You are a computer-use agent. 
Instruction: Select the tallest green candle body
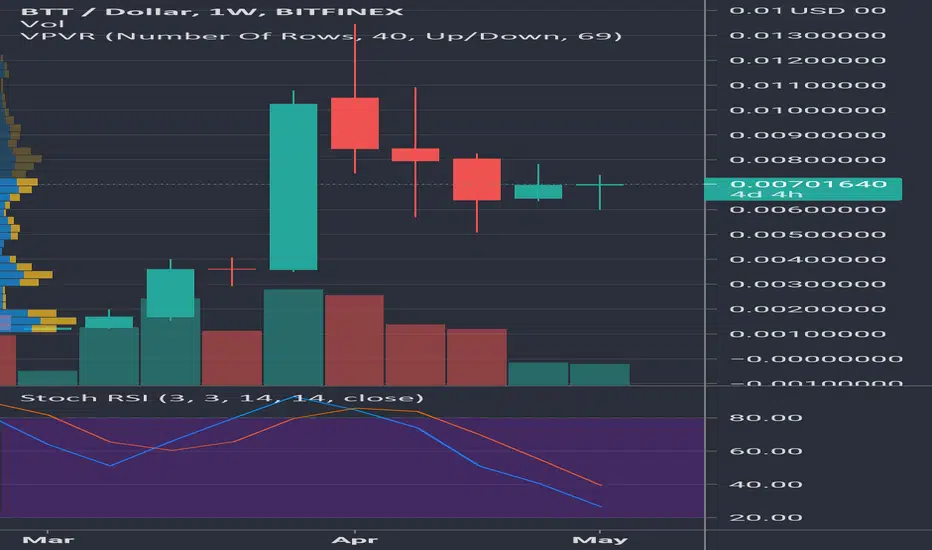pos(293,187)
